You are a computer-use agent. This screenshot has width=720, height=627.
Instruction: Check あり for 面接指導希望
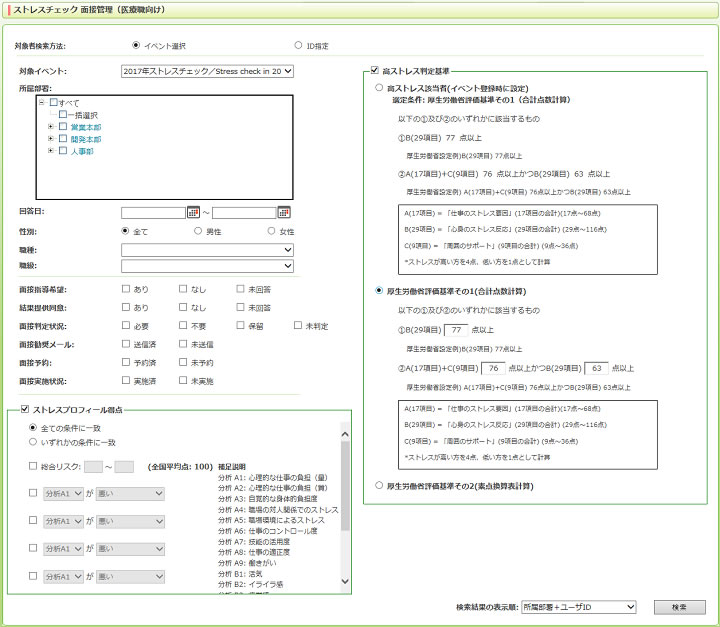tap(126, 288)
